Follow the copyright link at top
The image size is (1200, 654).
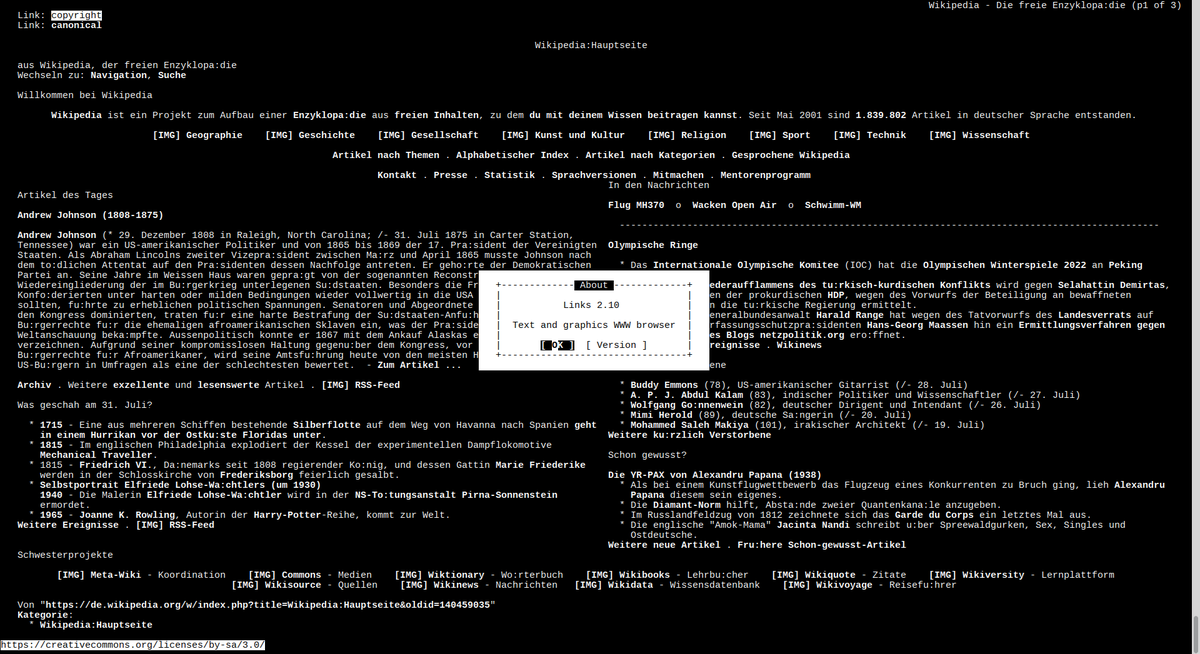point(76,15)
